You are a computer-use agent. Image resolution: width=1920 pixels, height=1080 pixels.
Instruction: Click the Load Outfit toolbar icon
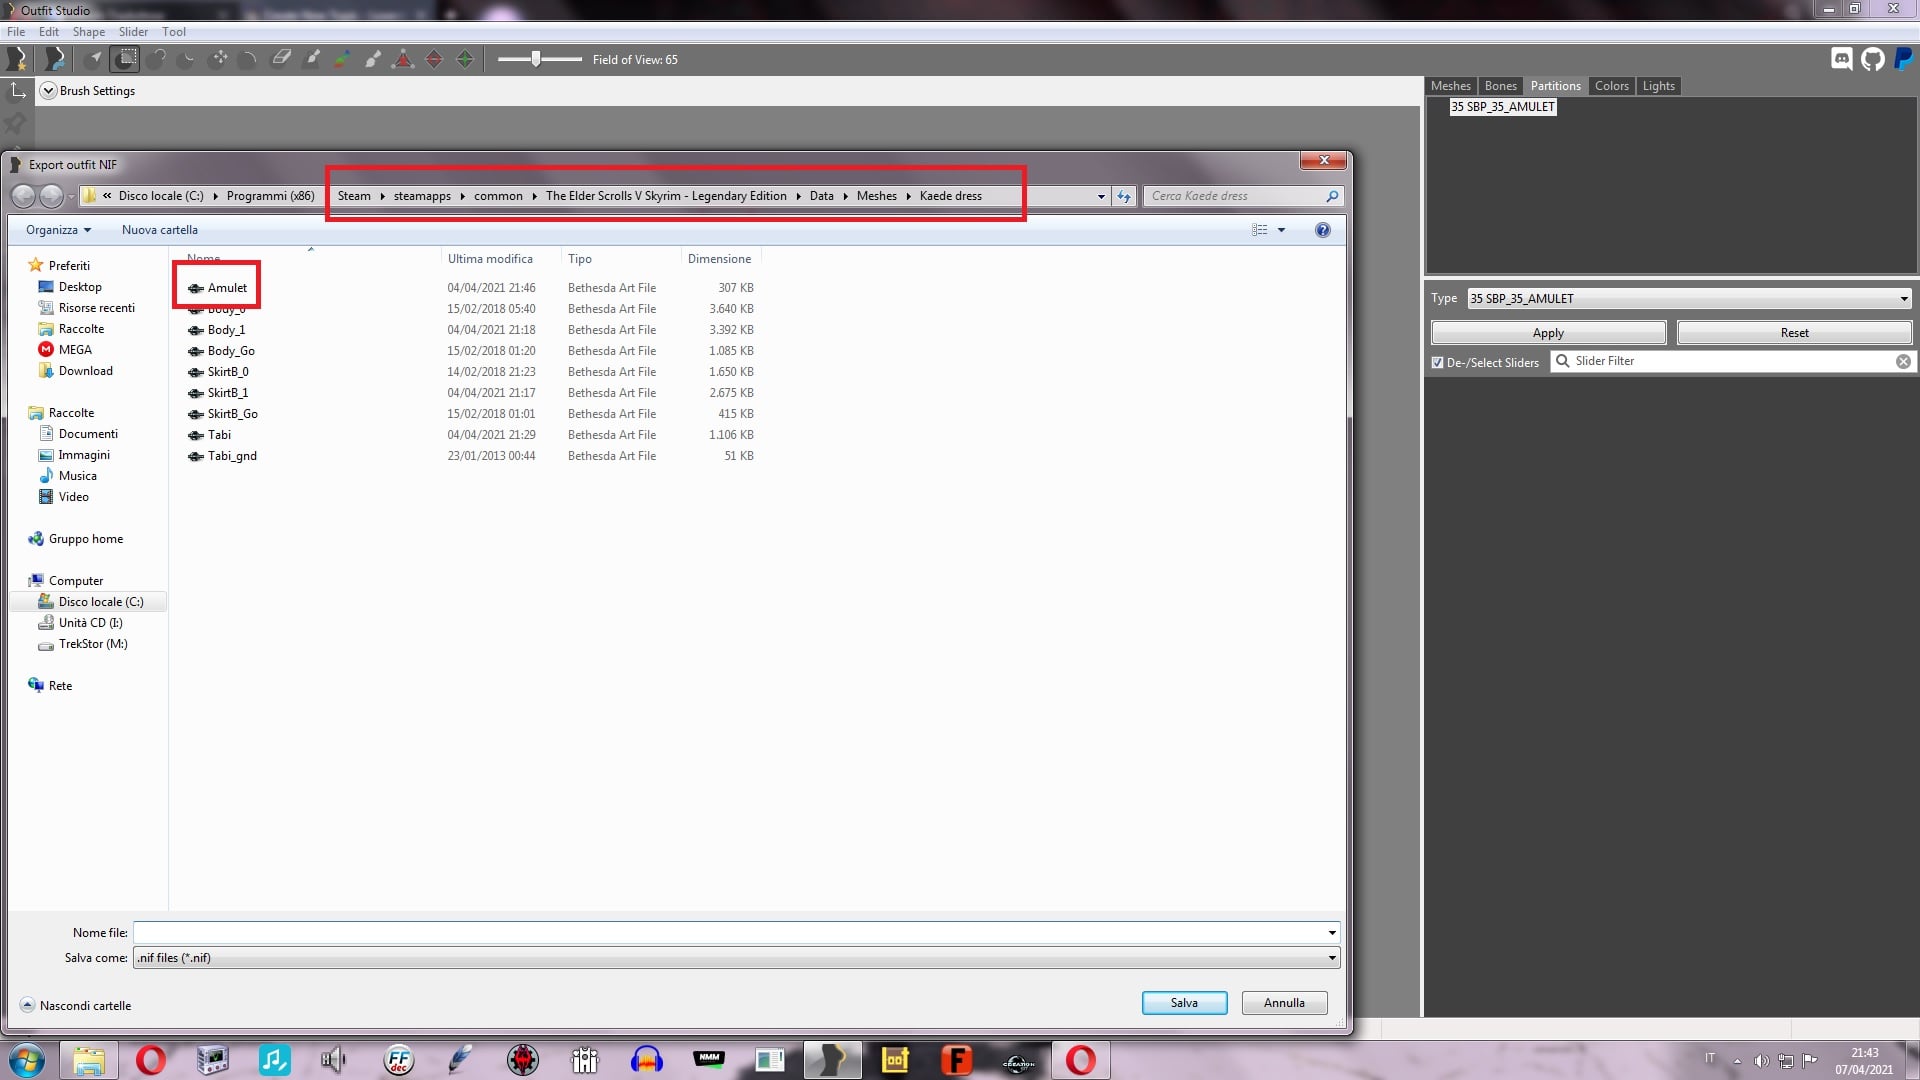pos(55,59)
